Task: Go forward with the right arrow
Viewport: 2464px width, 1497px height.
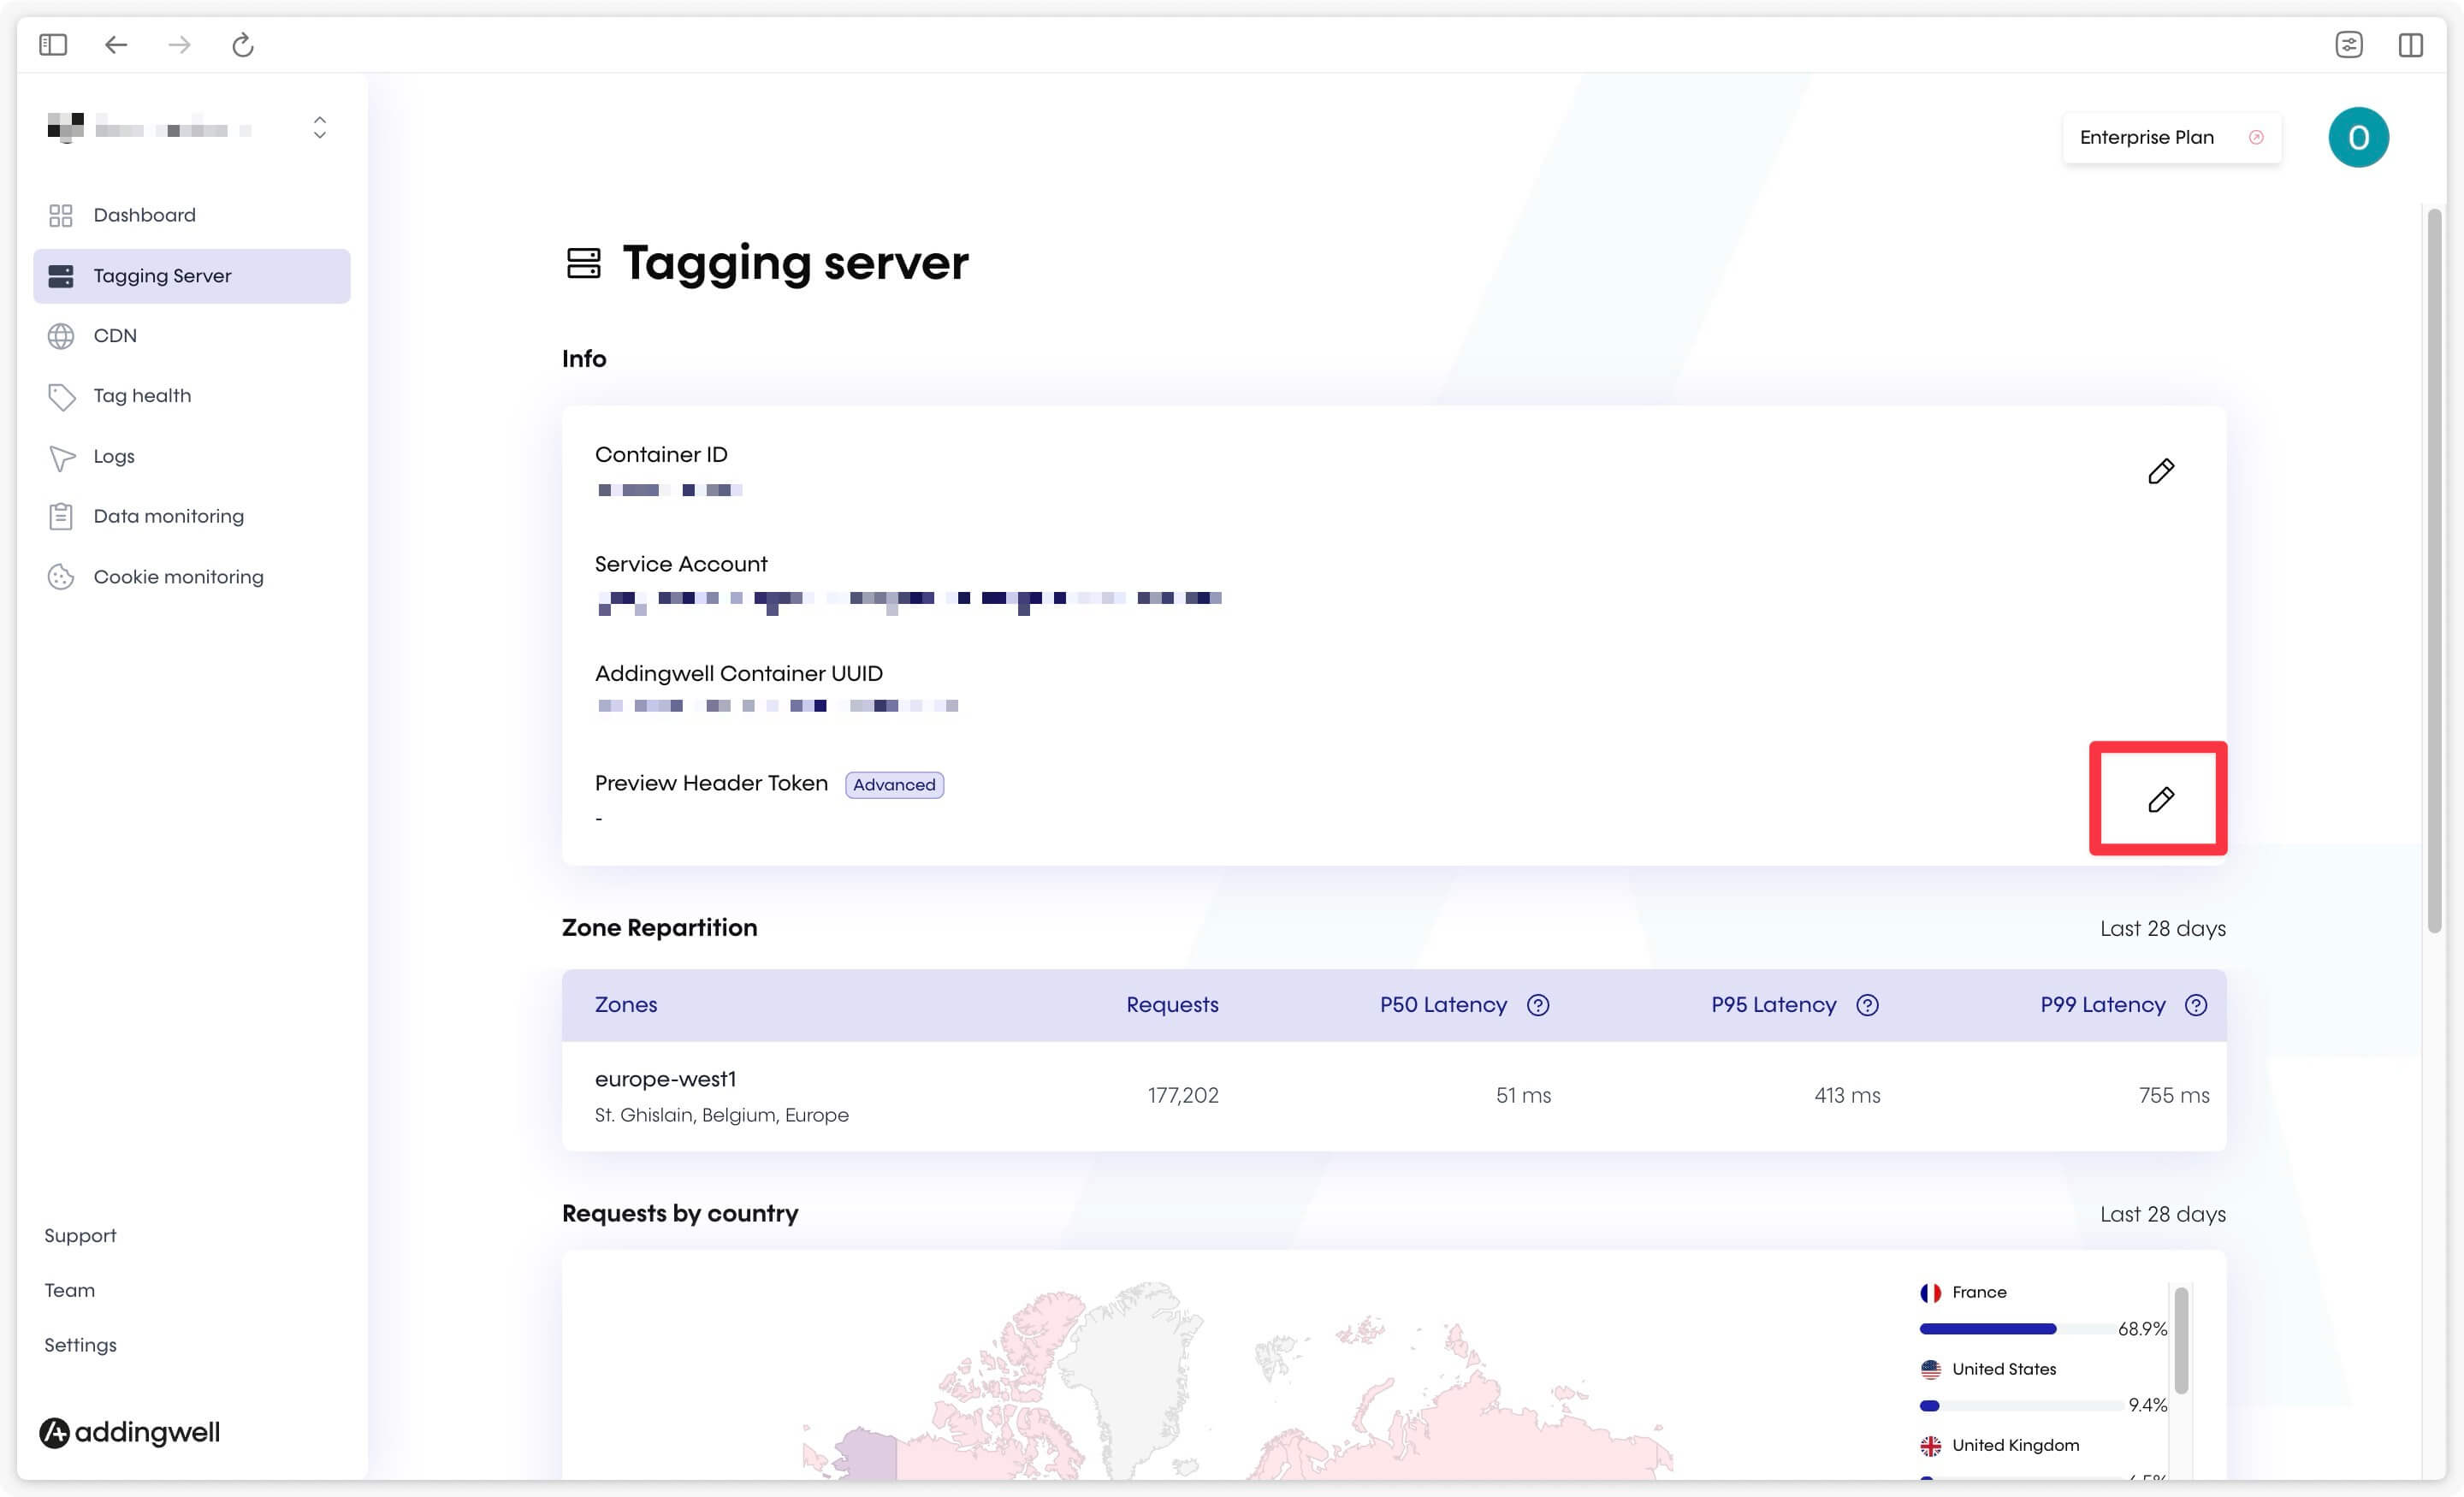Action: tap(179, 45)
